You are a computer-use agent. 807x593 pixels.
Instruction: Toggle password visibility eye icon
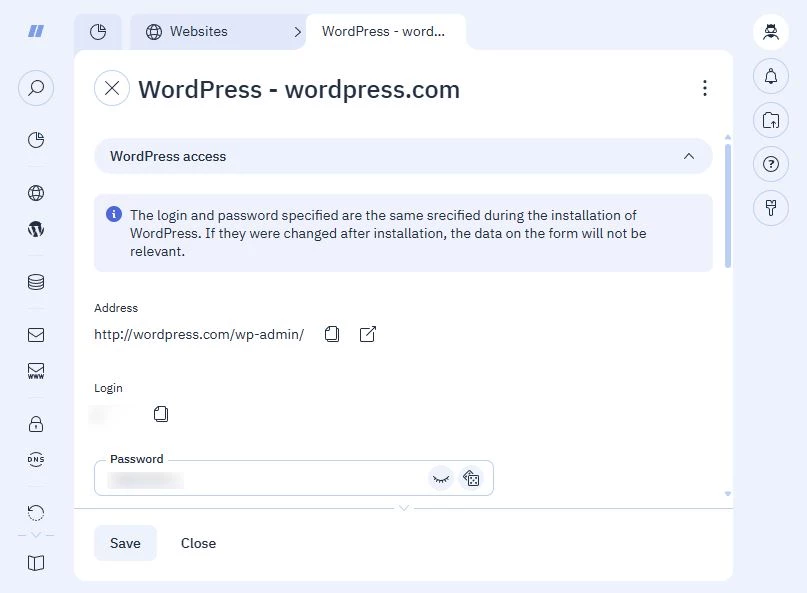441,479
